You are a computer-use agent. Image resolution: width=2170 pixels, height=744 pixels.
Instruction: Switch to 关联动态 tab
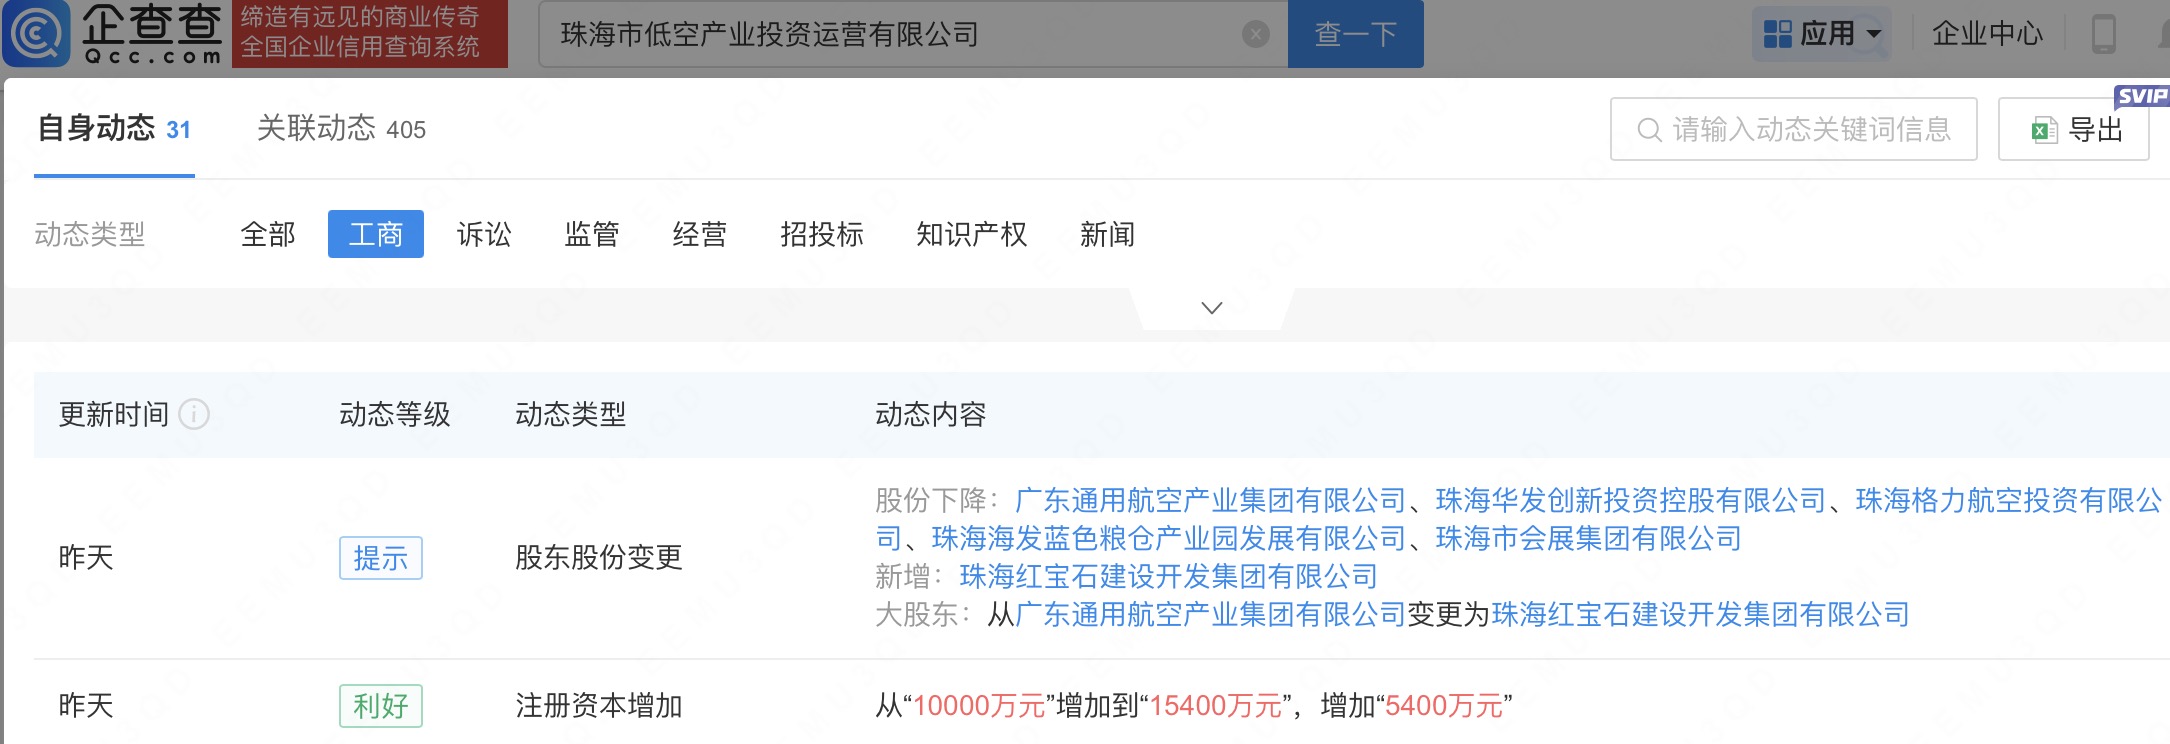tap(341, 129)
